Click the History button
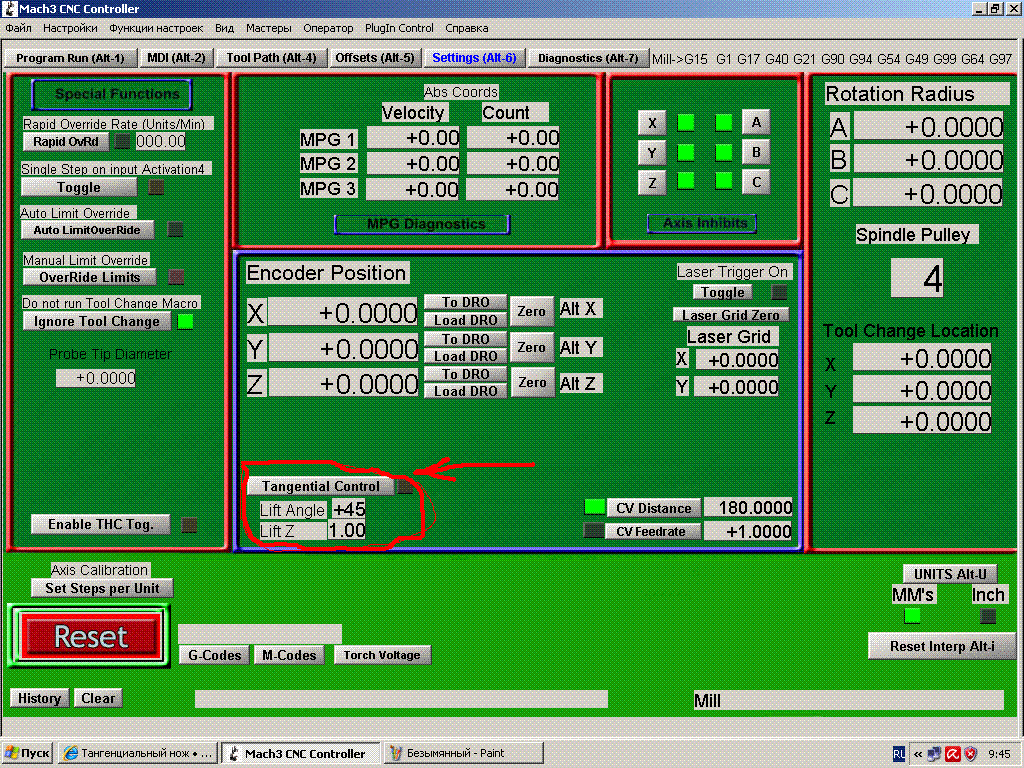 click(39, 698)
